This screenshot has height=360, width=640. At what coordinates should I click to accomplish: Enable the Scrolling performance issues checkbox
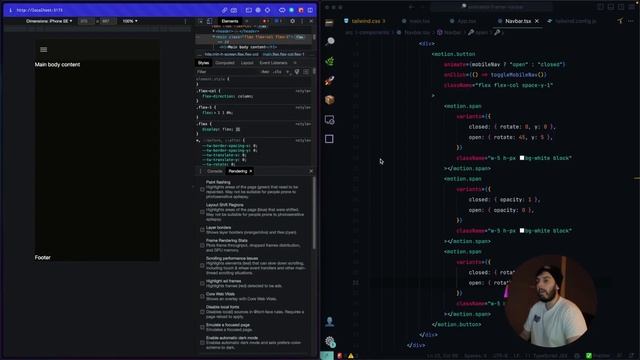coord(202,266)
